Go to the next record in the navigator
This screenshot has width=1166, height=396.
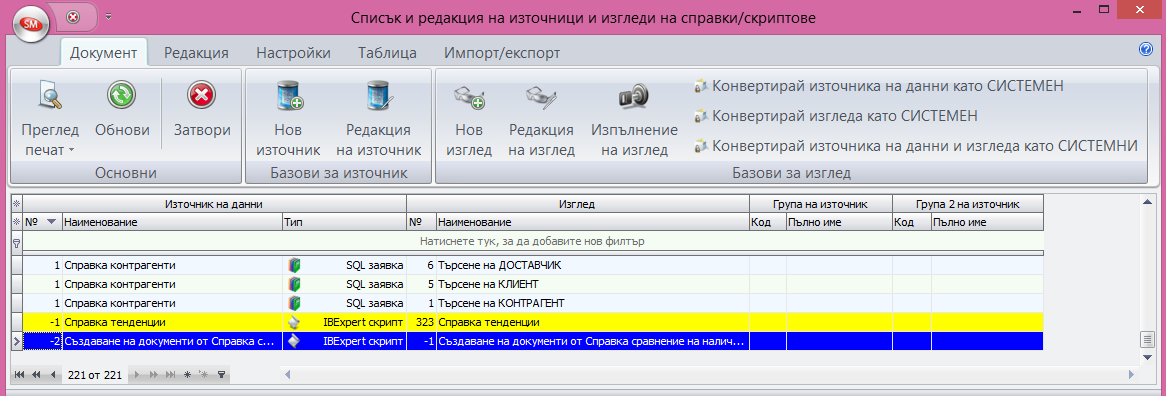(x=138, y=375)
